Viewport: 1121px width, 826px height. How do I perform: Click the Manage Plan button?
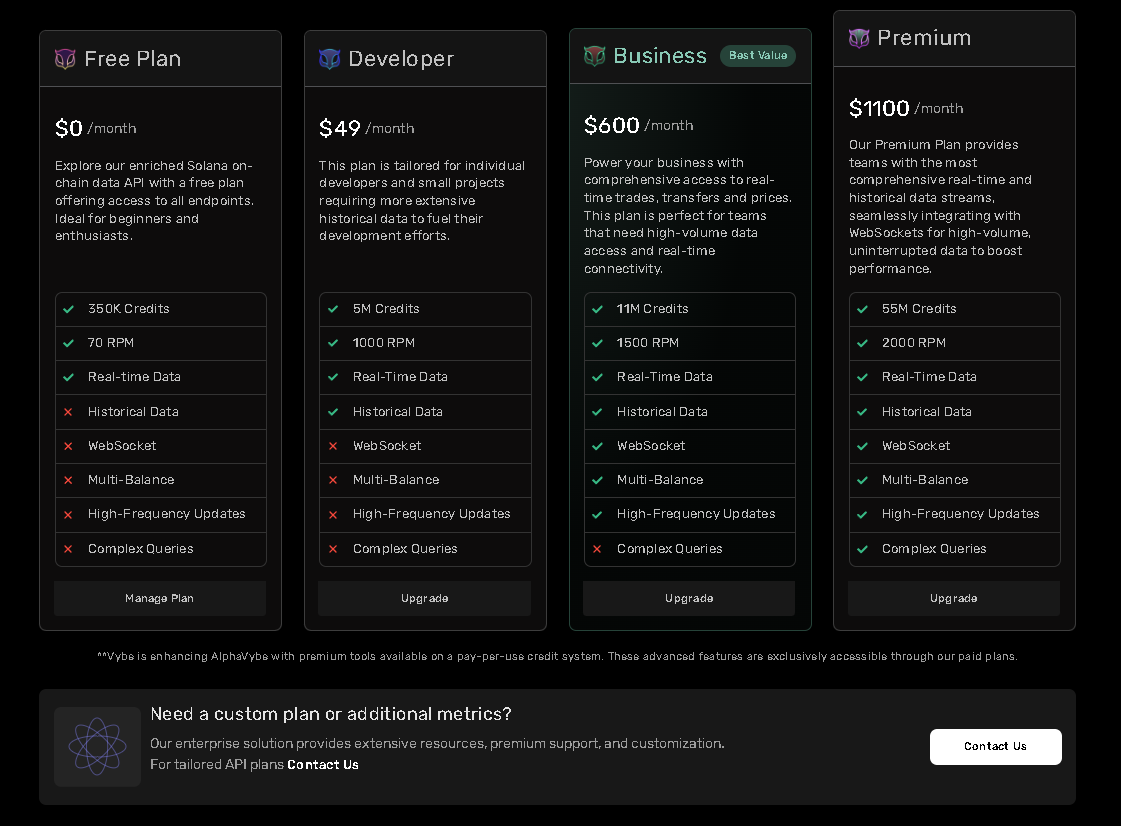(160, 599)
